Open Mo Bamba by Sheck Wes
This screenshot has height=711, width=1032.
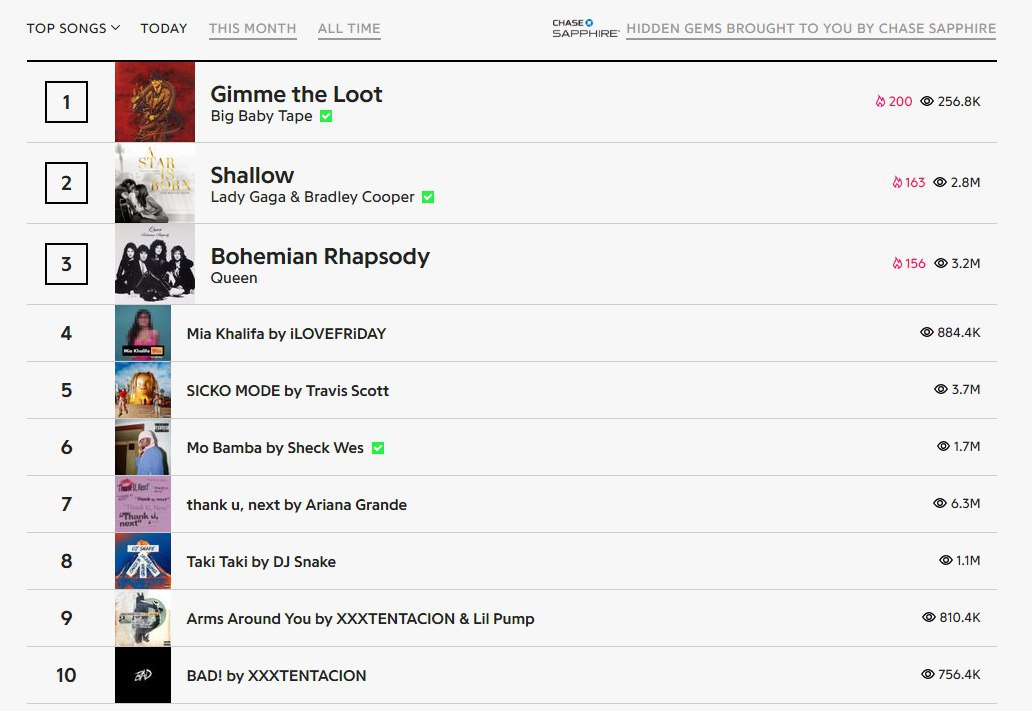[x=275, y=448]
